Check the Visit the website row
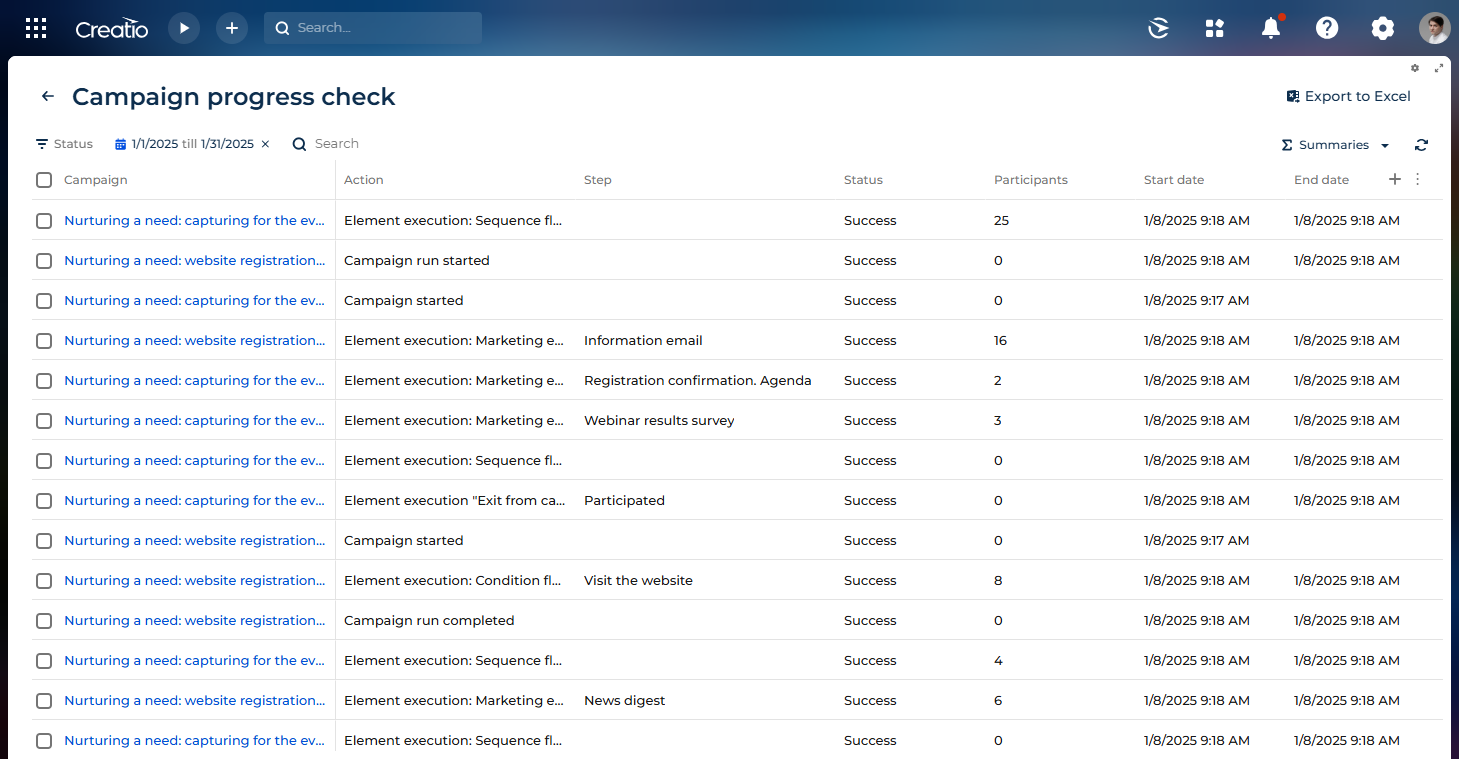This screenshot has height=759, width=1459. [x=44, y=580]
